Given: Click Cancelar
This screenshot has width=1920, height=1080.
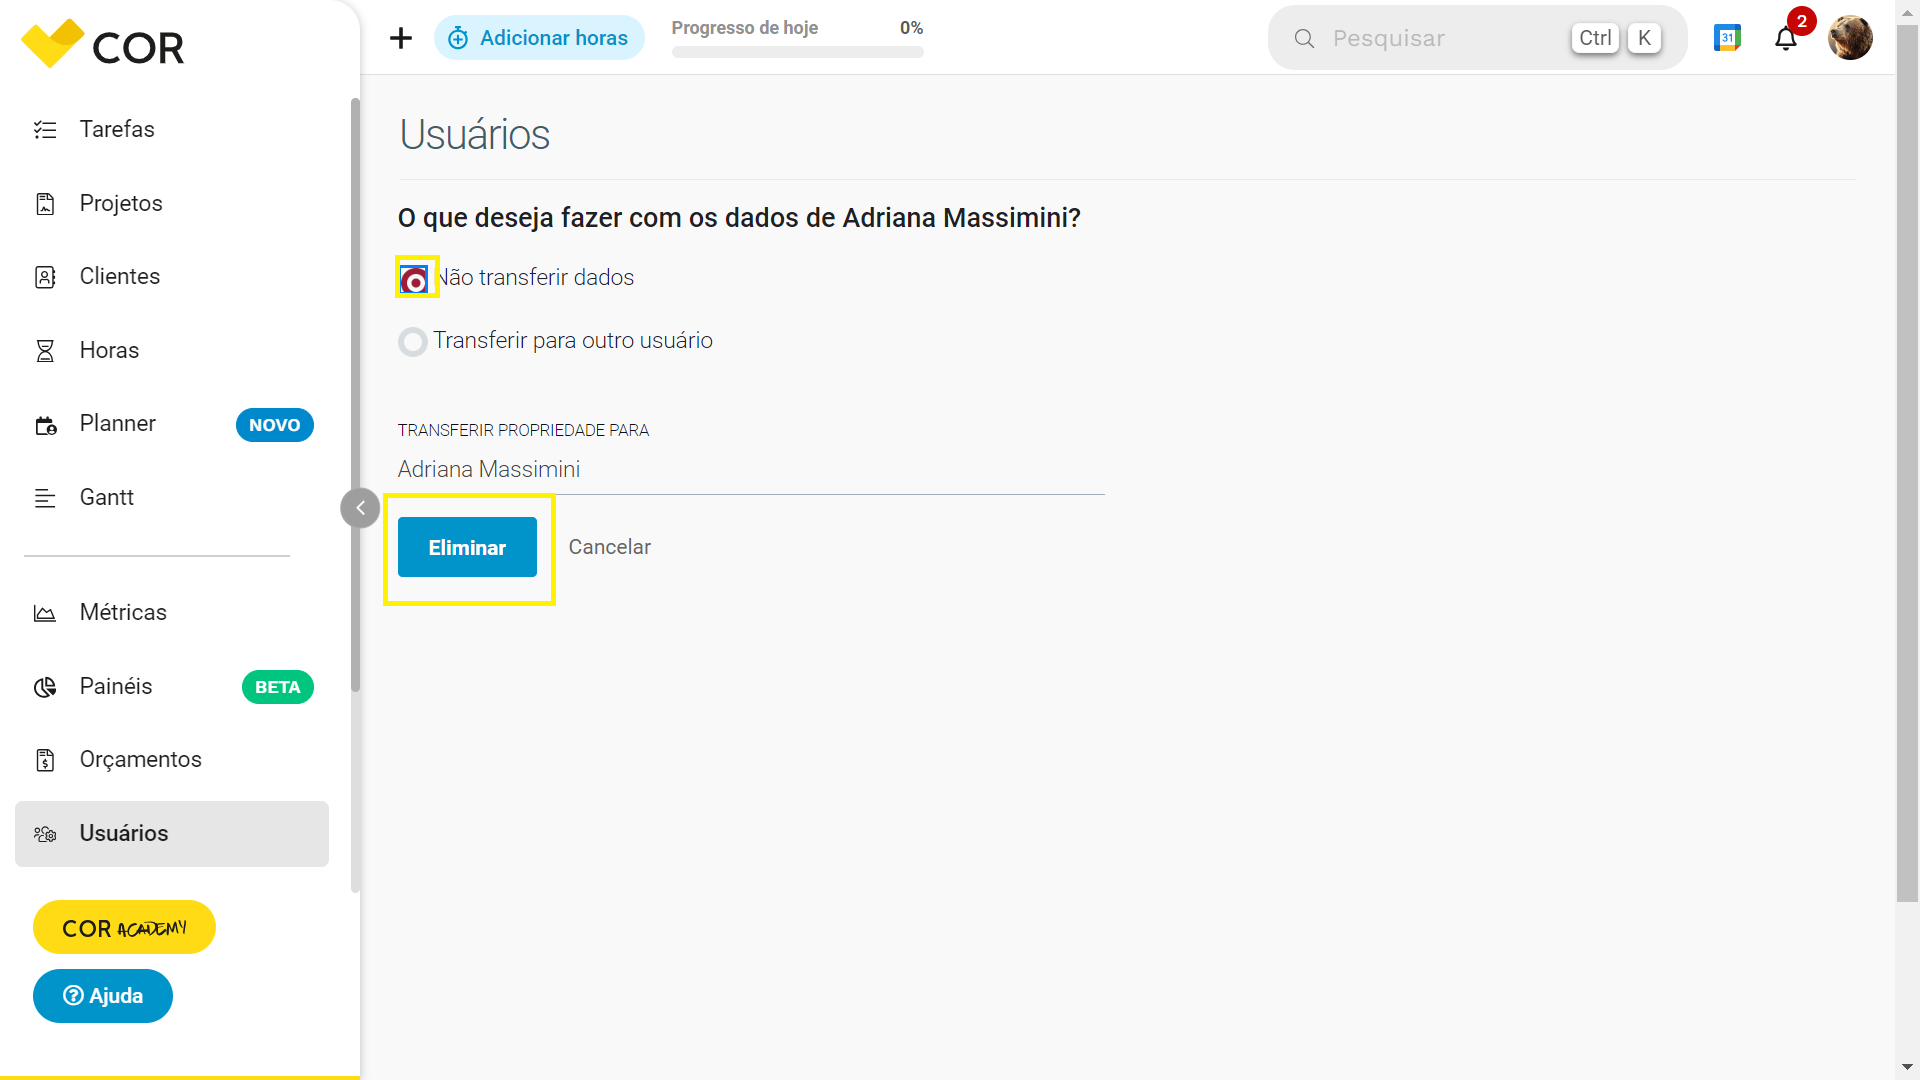Looking at the screenshot, I should tap(610, 547).
